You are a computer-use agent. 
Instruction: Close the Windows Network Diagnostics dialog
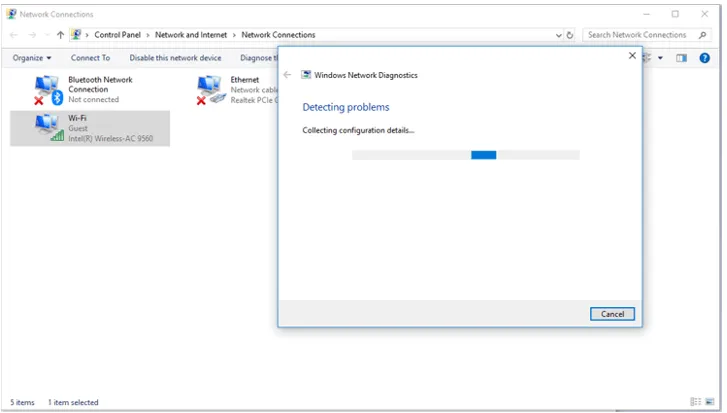point(632,56)
